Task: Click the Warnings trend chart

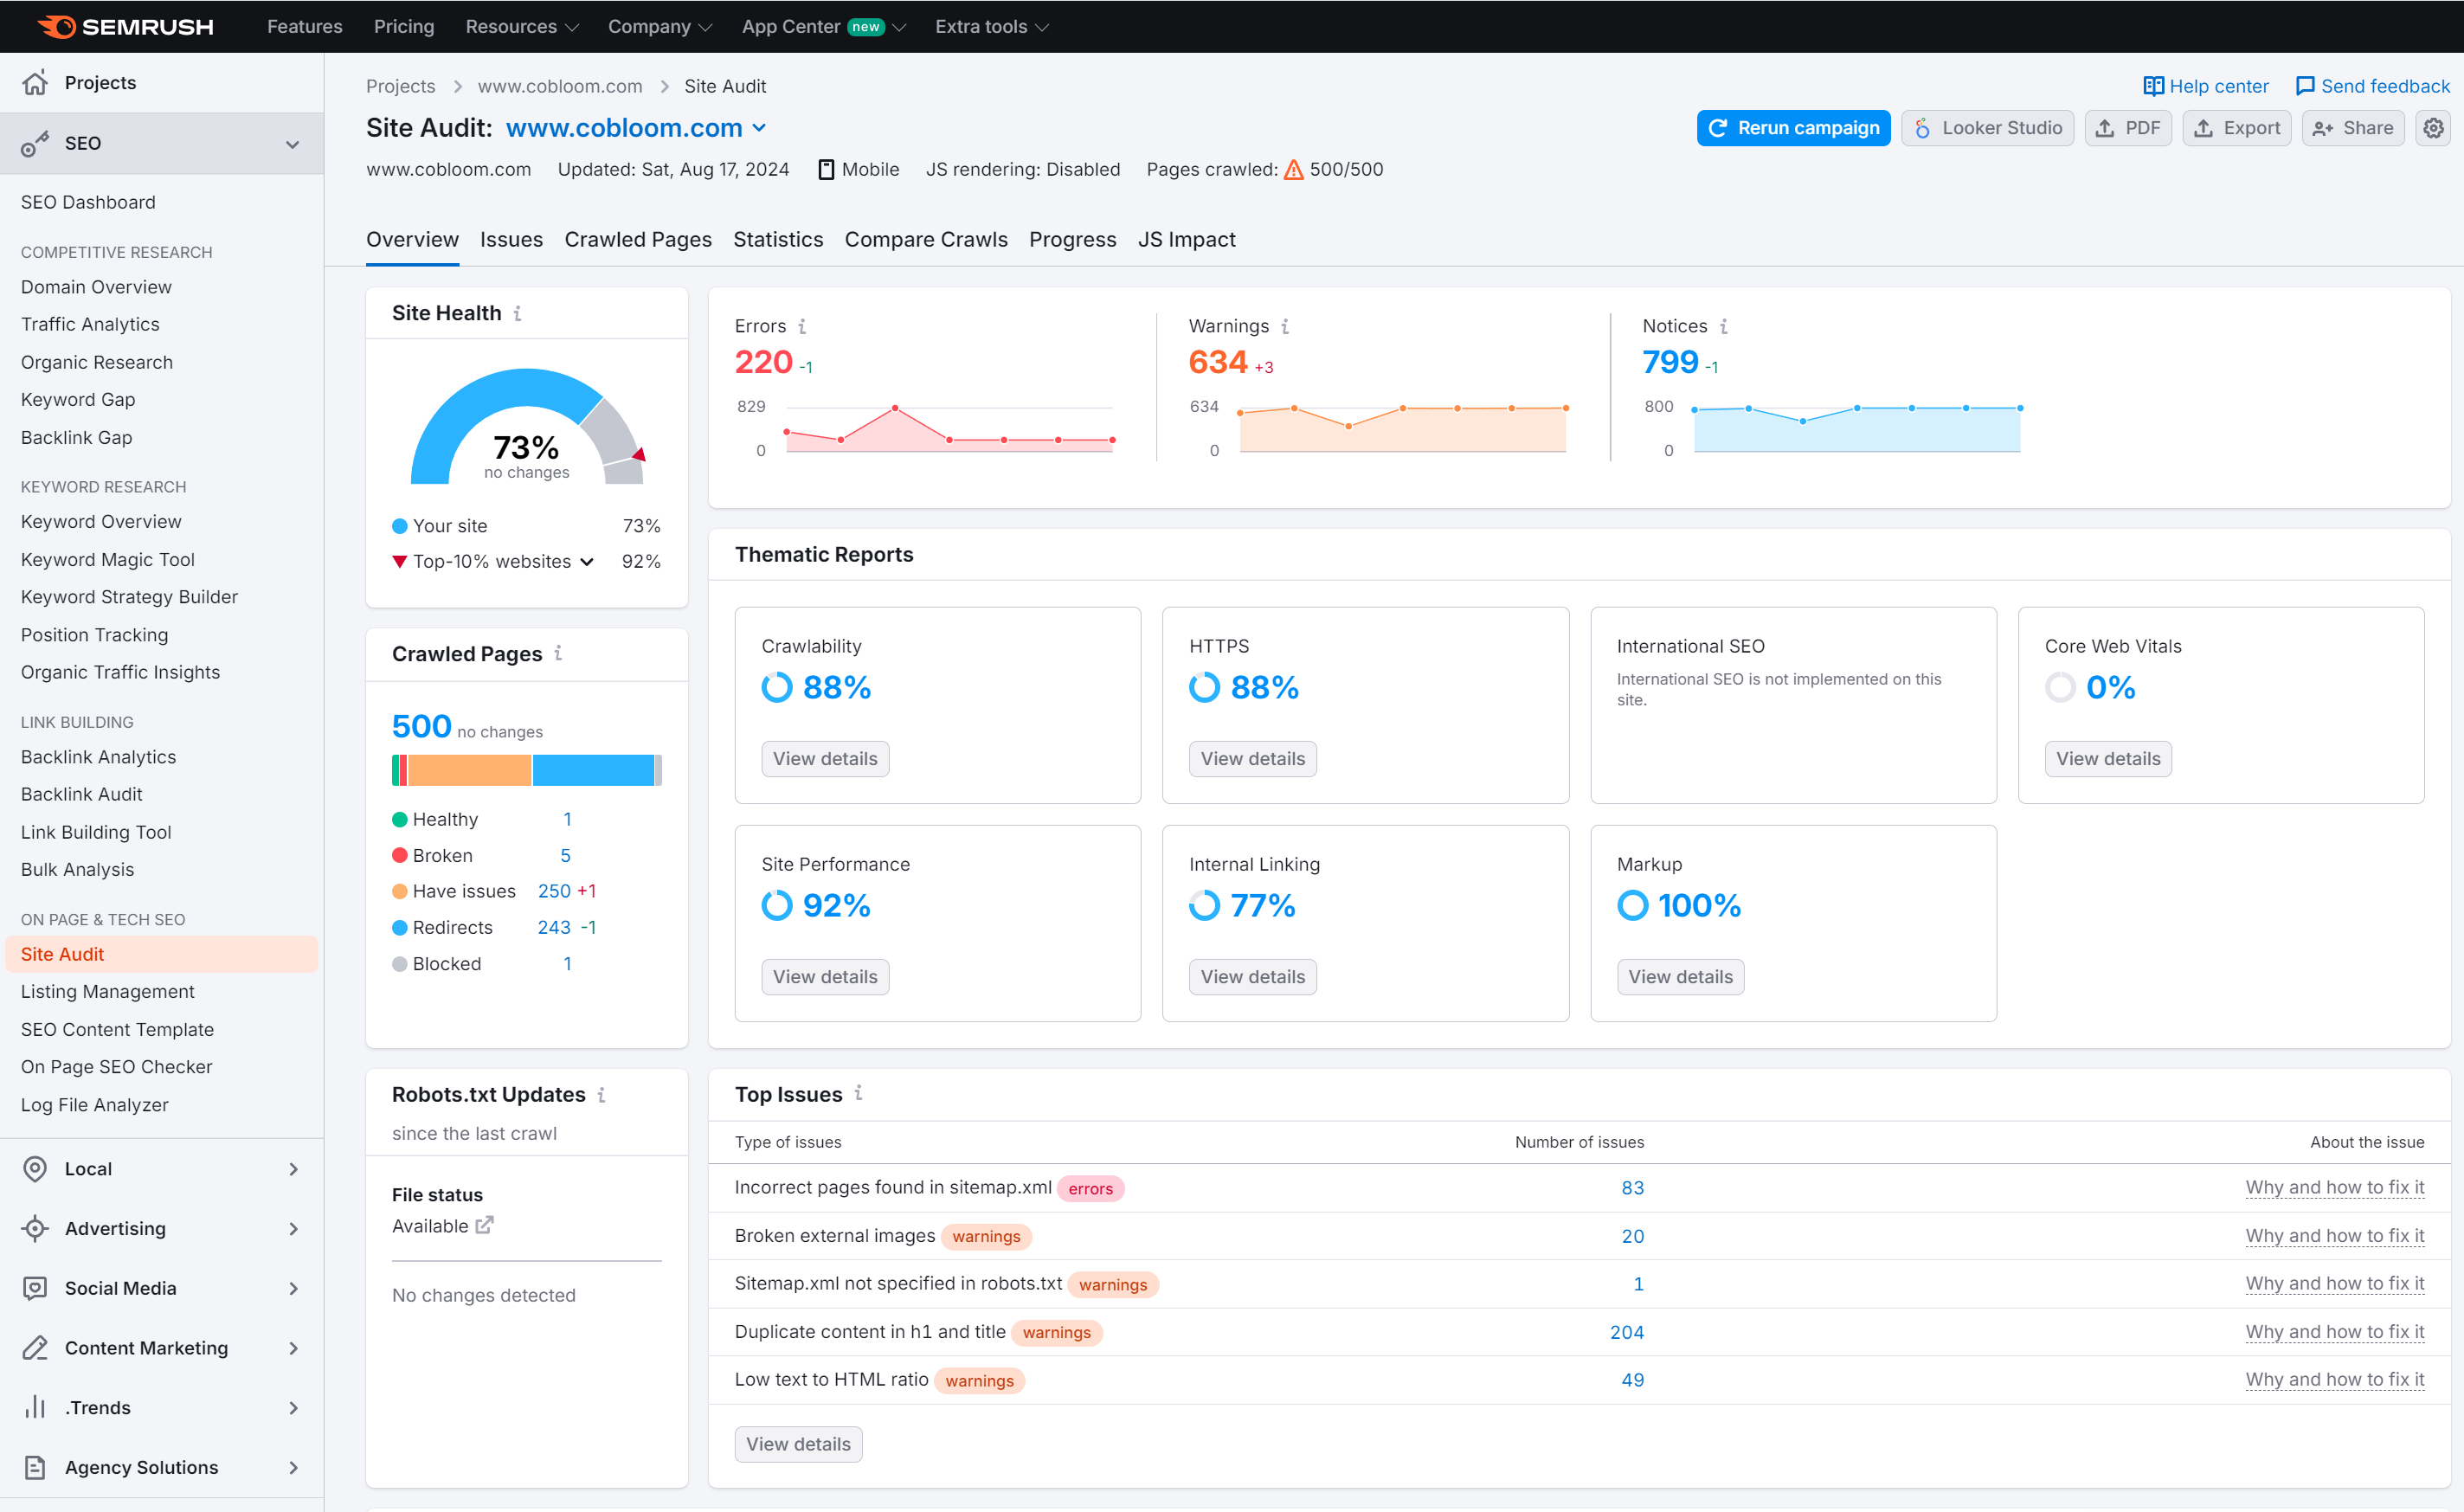Action: (x=1402, y=428)
